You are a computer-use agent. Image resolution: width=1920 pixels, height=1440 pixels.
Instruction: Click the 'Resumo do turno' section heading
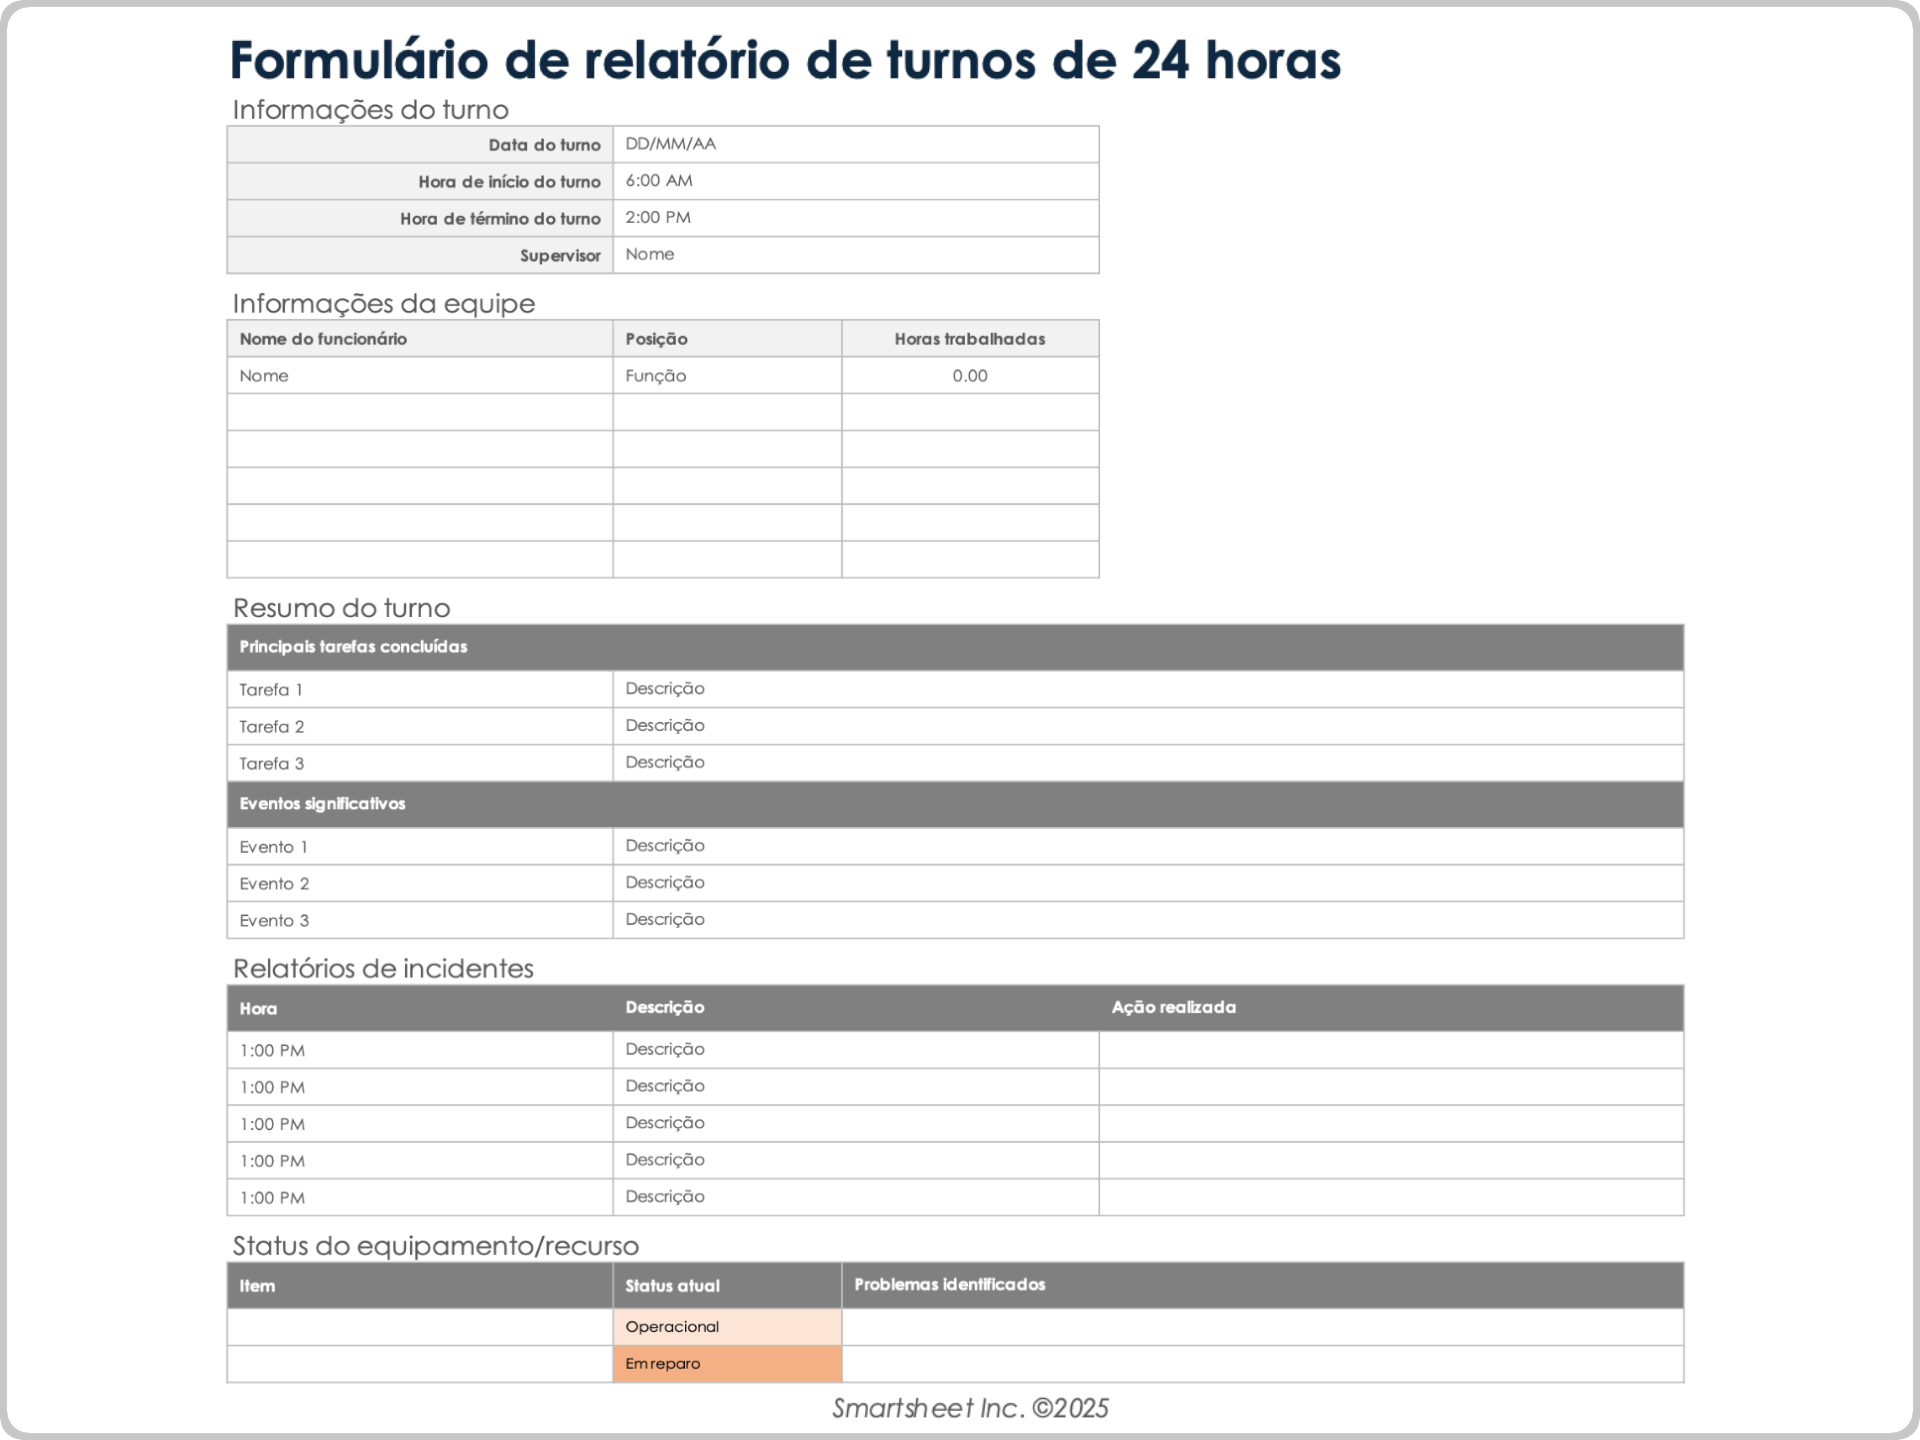click(341, 608)
